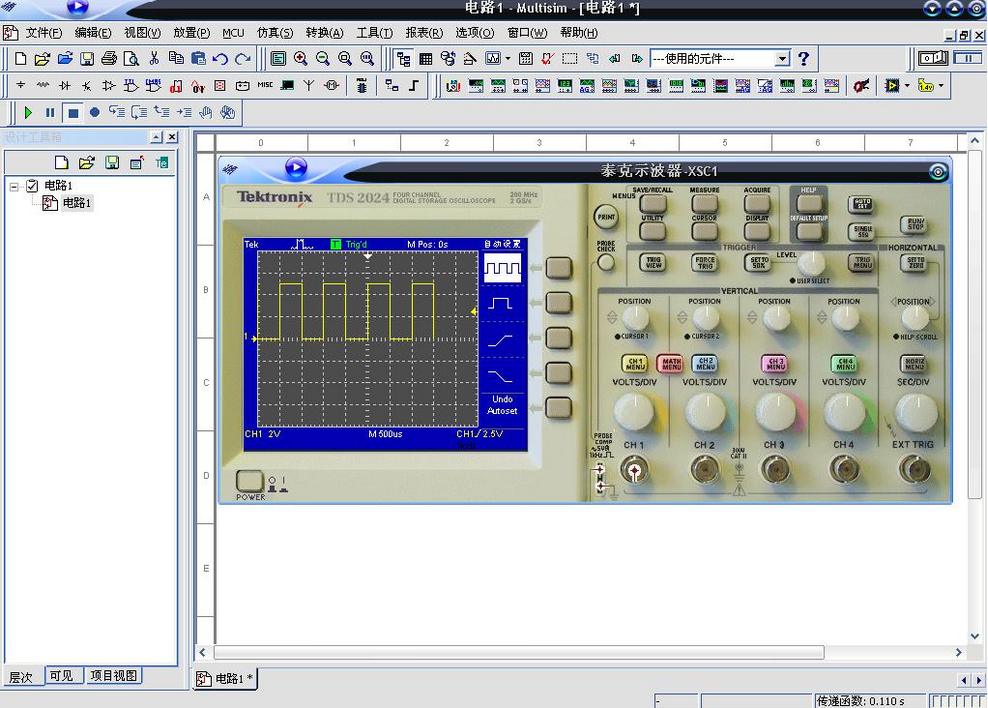The image size is (988, 708).
Task: Click the trigger LEVEL knob
Action: (812, 263)
